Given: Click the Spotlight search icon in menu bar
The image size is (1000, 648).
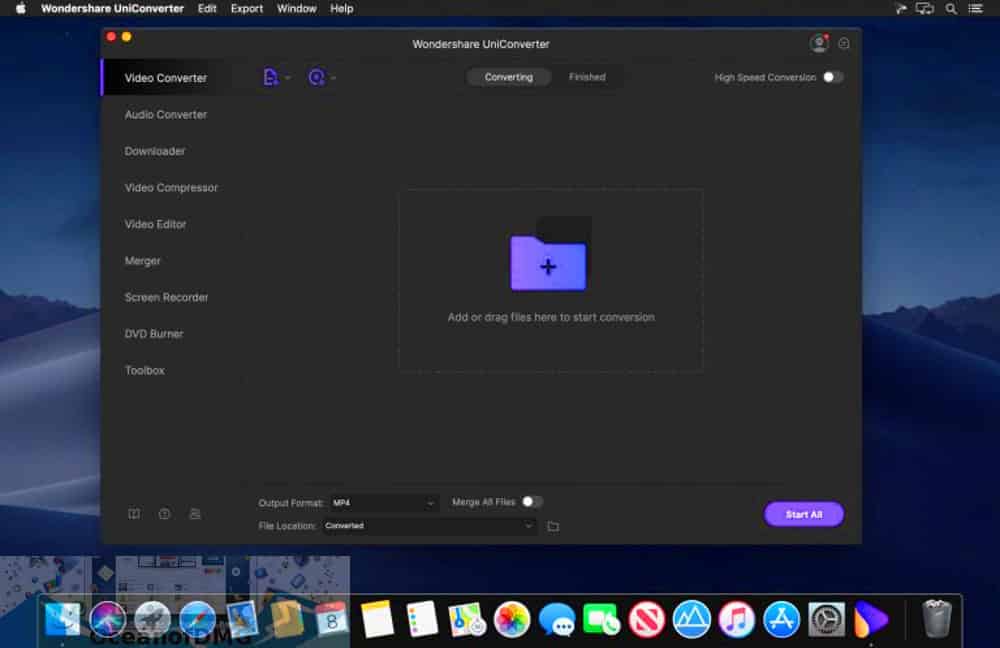Looking at the screenshot, I should pyautogui.click(x=951, y=8).
